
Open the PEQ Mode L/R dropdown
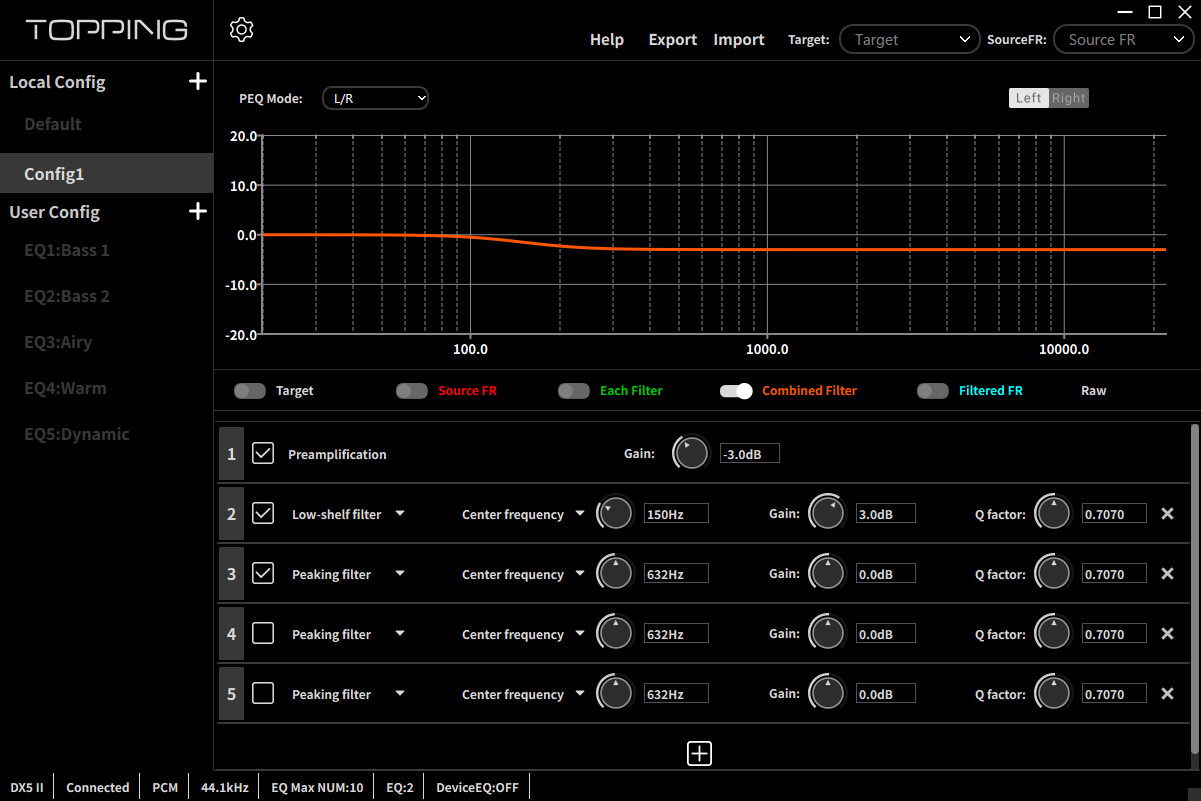point(375,98)
